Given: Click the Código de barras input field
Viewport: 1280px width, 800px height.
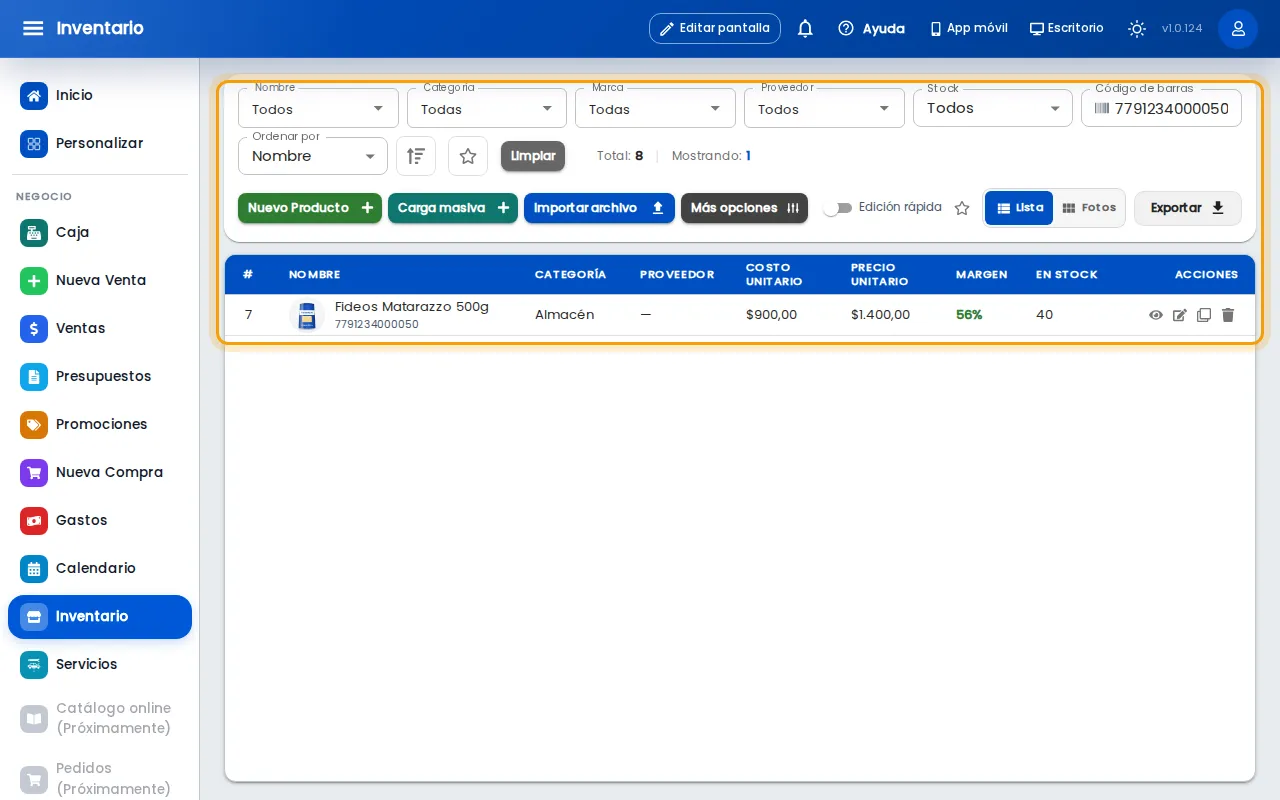Looking at the screenshot, I should click(x=1161, y=108).
